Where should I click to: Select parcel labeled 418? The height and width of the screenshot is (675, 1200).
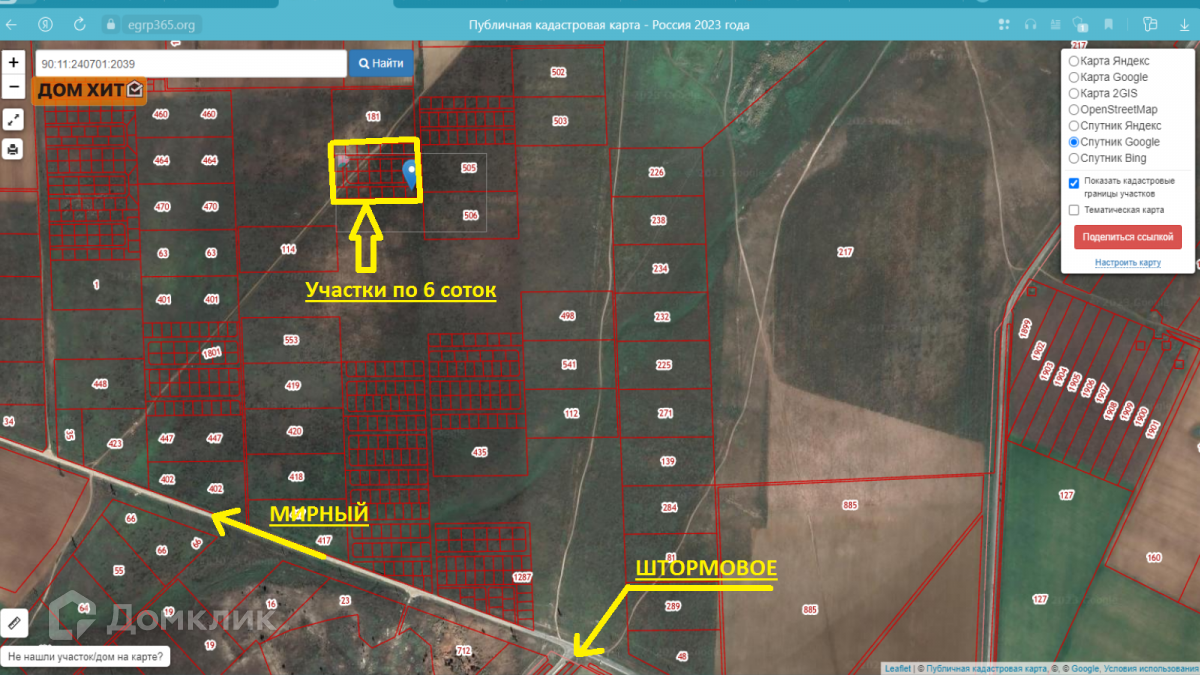tap(297, 477)
